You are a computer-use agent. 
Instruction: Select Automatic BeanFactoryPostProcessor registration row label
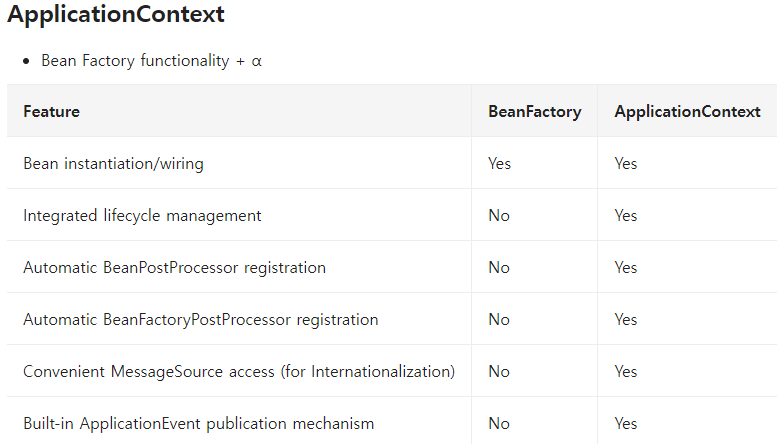tap(200, 320)
